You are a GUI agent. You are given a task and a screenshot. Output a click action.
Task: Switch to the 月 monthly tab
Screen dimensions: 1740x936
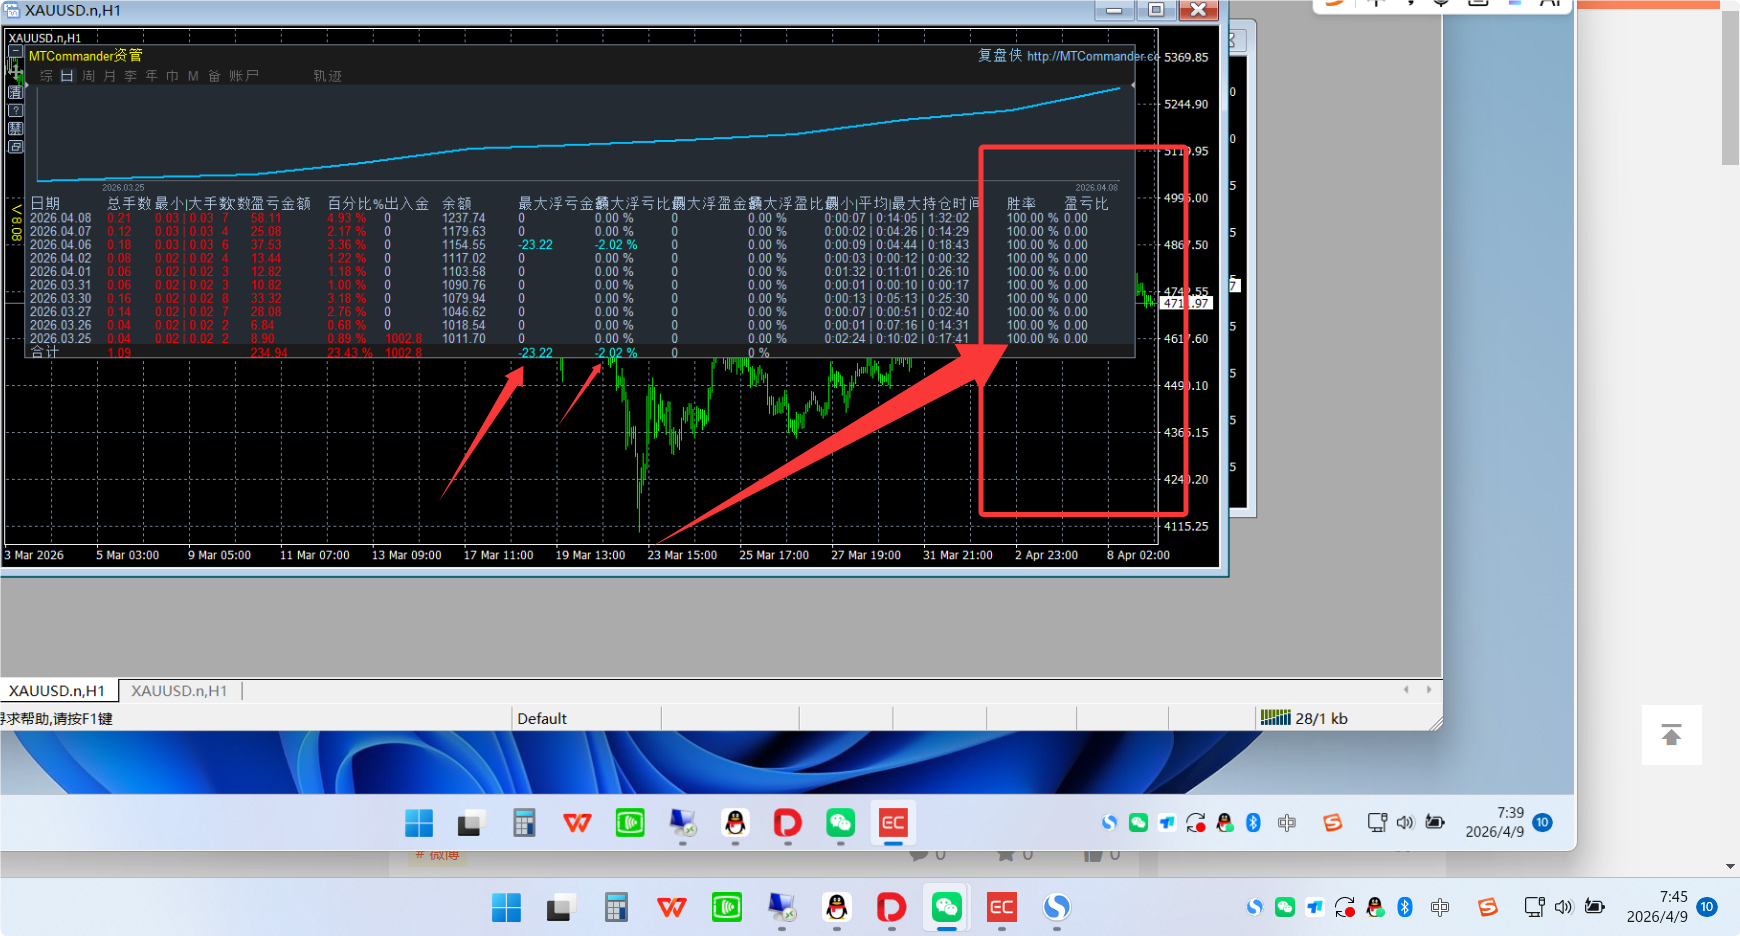[x=109, y=76]
